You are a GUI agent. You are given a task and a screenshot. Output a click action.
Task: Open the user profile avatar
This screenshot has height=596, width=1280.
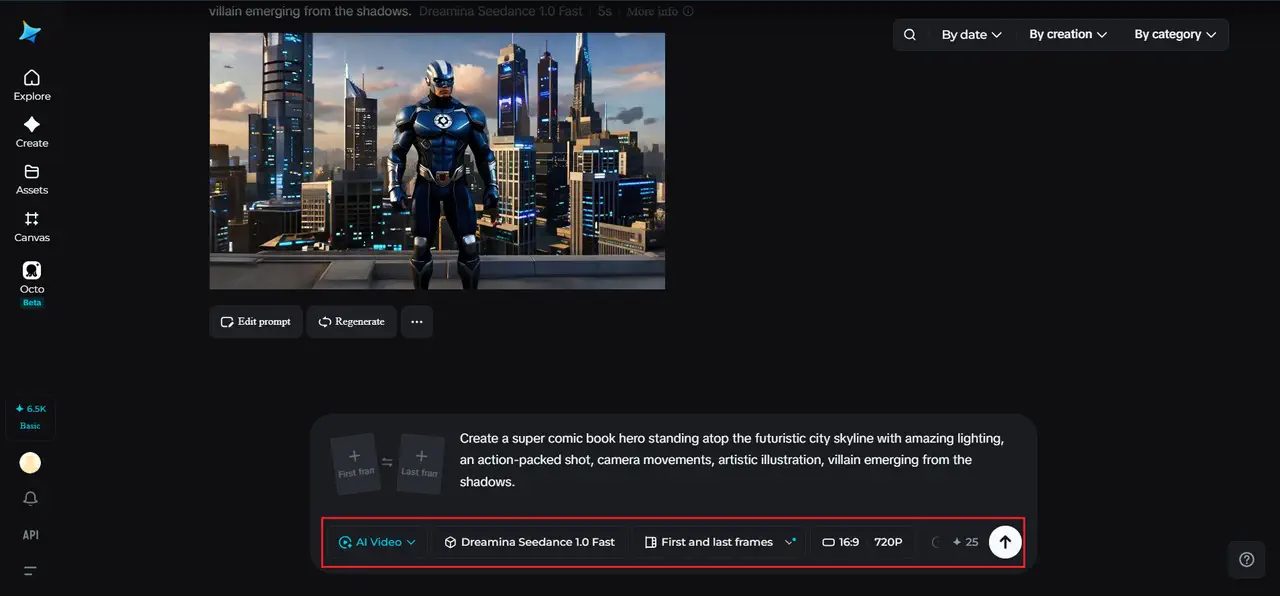(31, 463)
